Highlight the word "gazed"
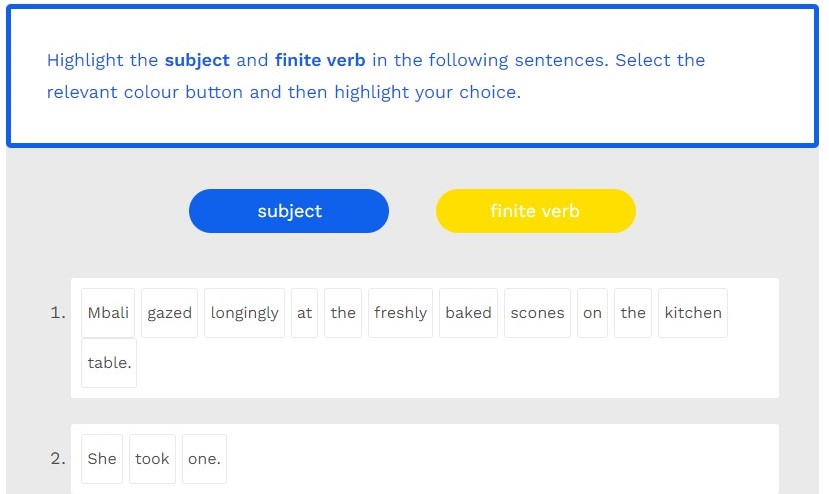 [x=169, y=313]
